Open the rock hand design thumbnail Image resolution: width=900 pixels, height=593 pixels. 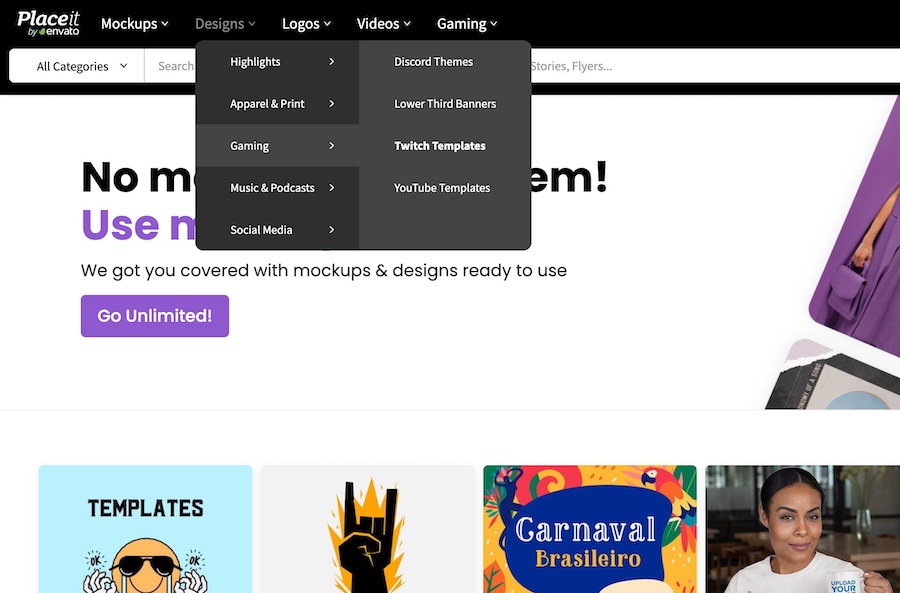pos(367,529)
